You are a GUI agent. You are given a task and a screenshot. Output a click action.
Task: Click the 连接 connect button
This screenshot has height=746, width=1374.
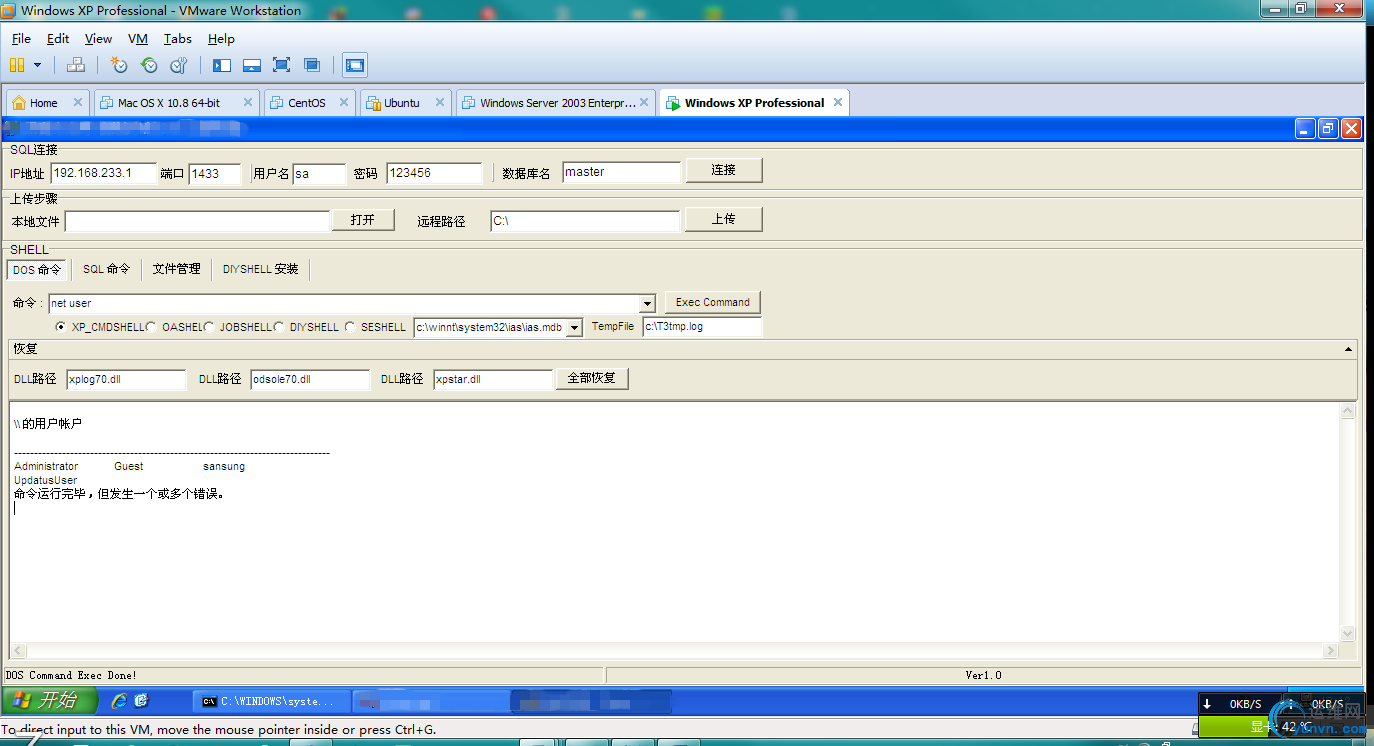724,171
